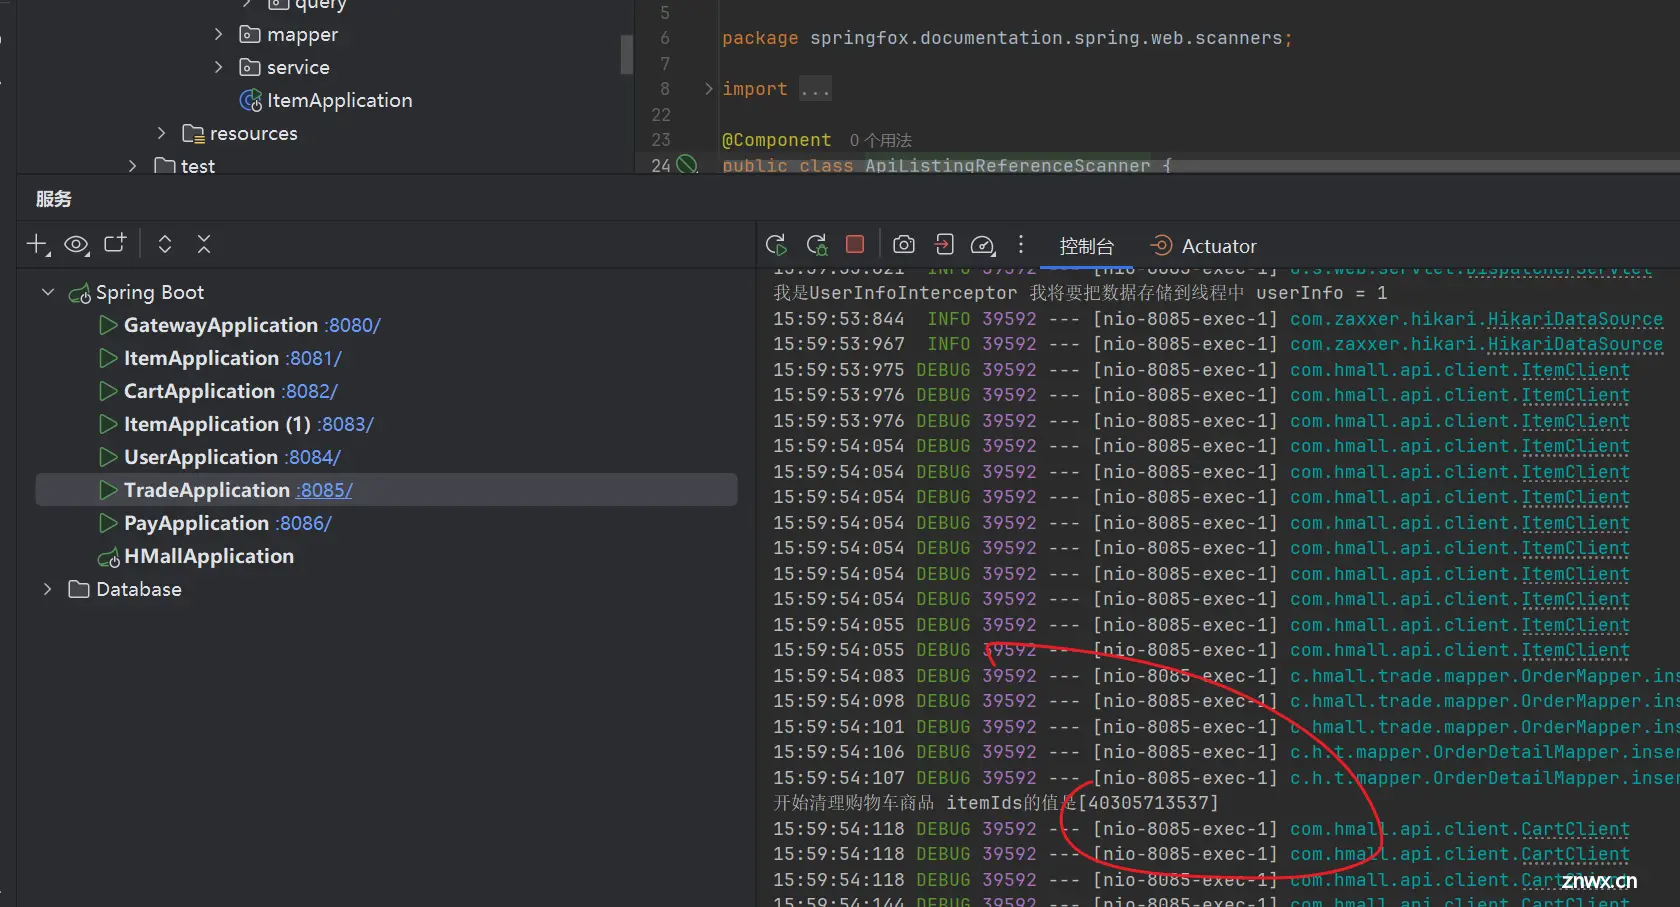Viewport: 1680px width, 907px height.
Task: Select GatewayApplication in services tree
Action: click(221, 325)
